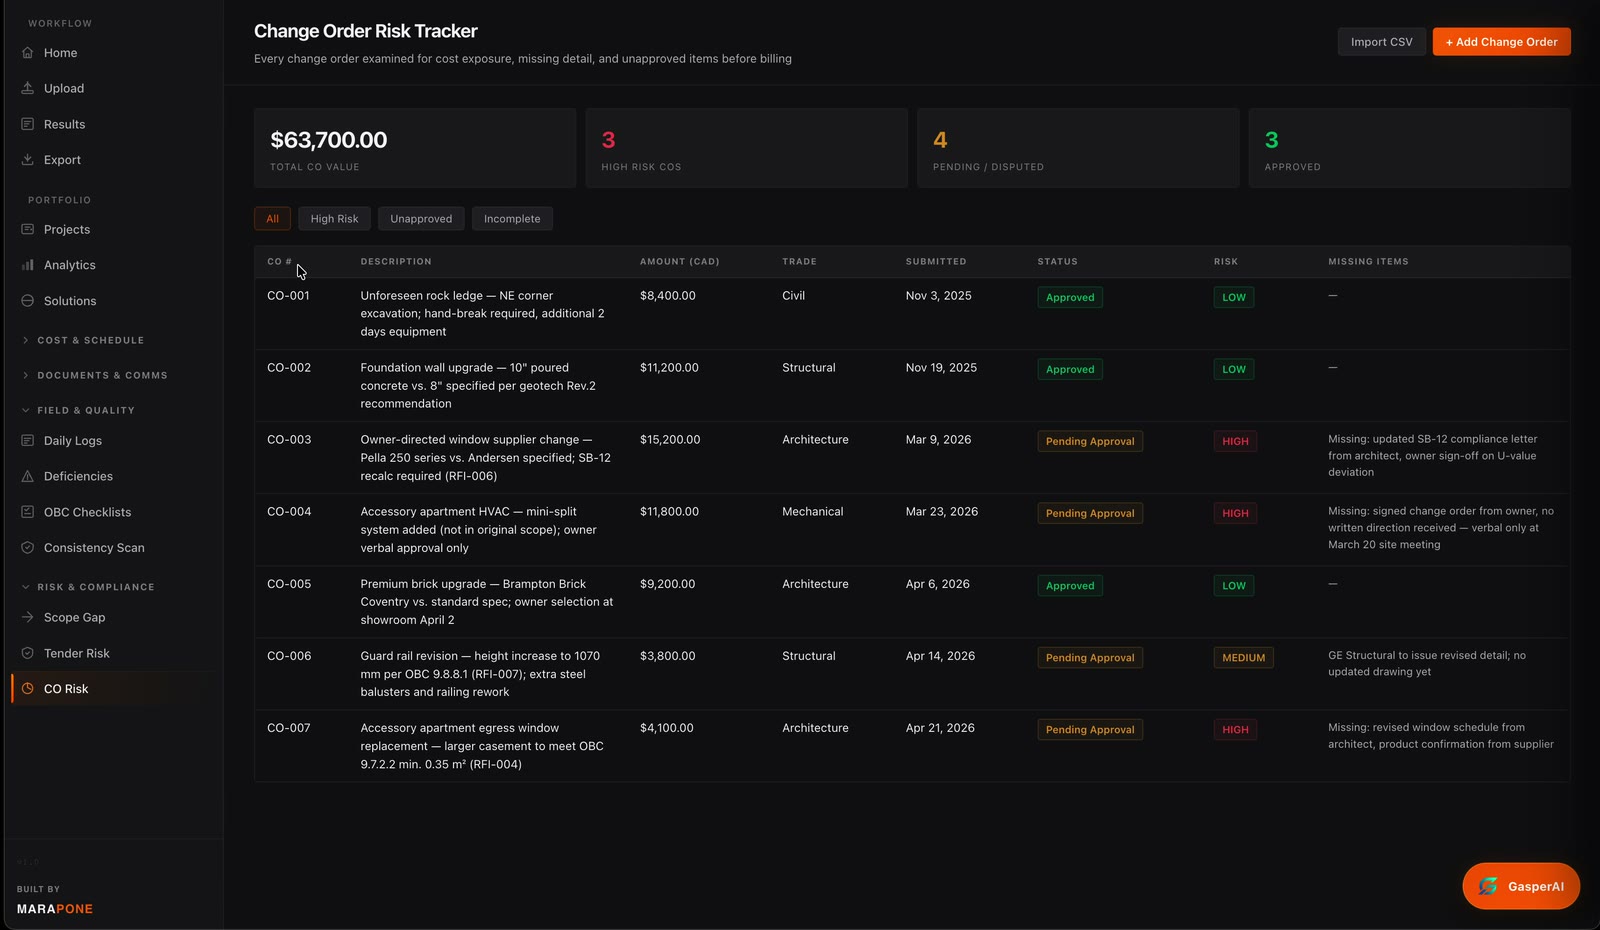Screen dimensions: 1600x930
Task: Click the Pending Approval badge for CO-007
Action: click(x=1090, y=729)
